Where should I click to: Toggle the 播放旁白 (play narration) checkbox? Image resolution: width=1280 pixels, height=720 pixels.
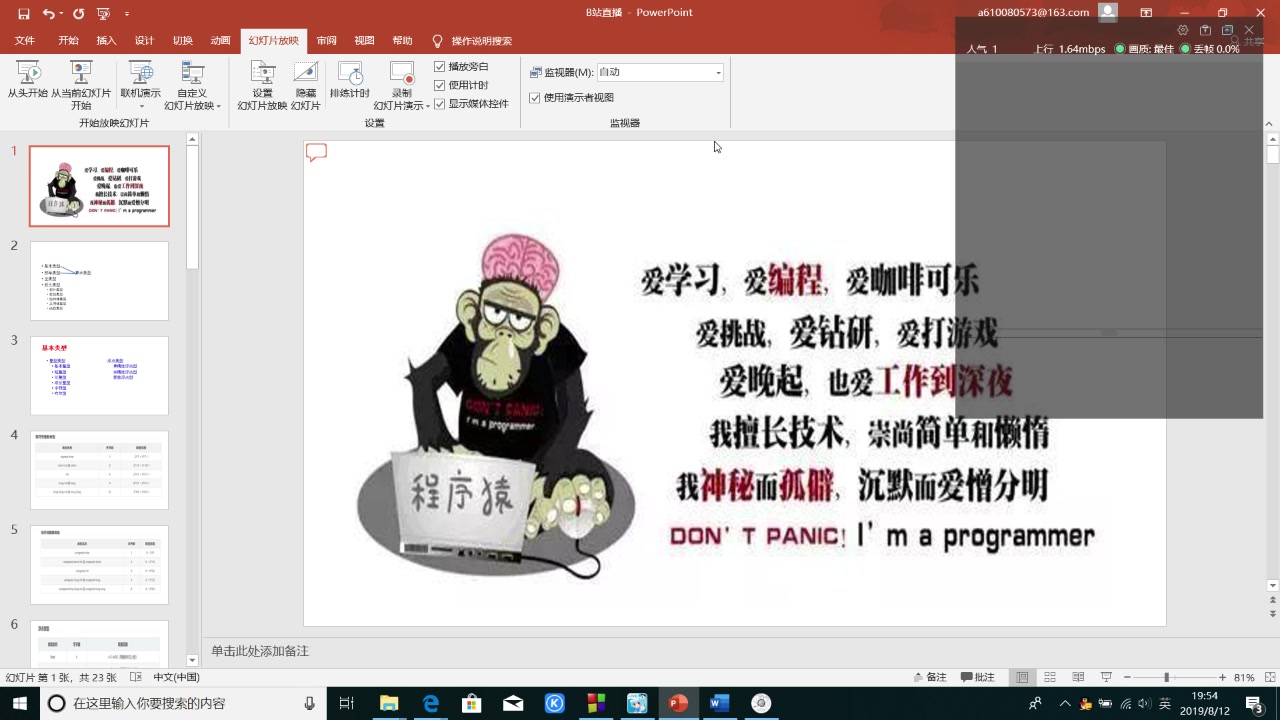tap(440, 67)
